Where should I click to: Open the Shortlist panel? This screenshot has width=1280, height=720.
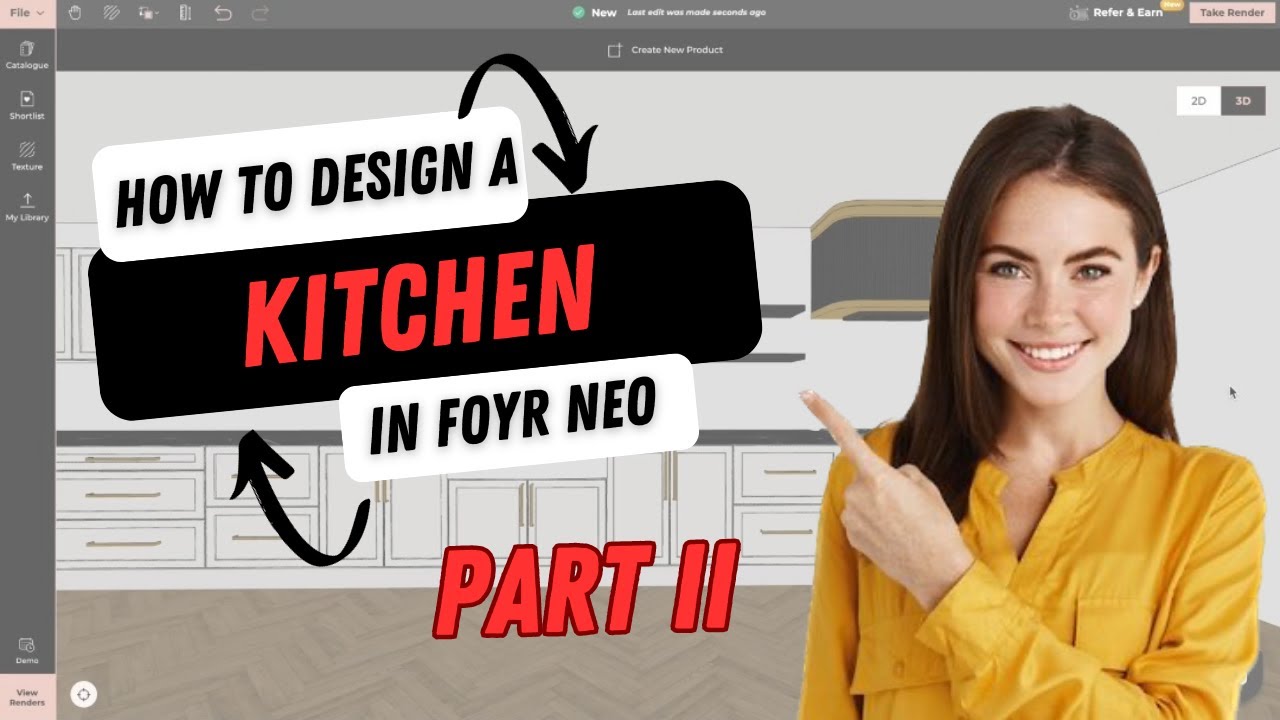[x=27, y=105]
